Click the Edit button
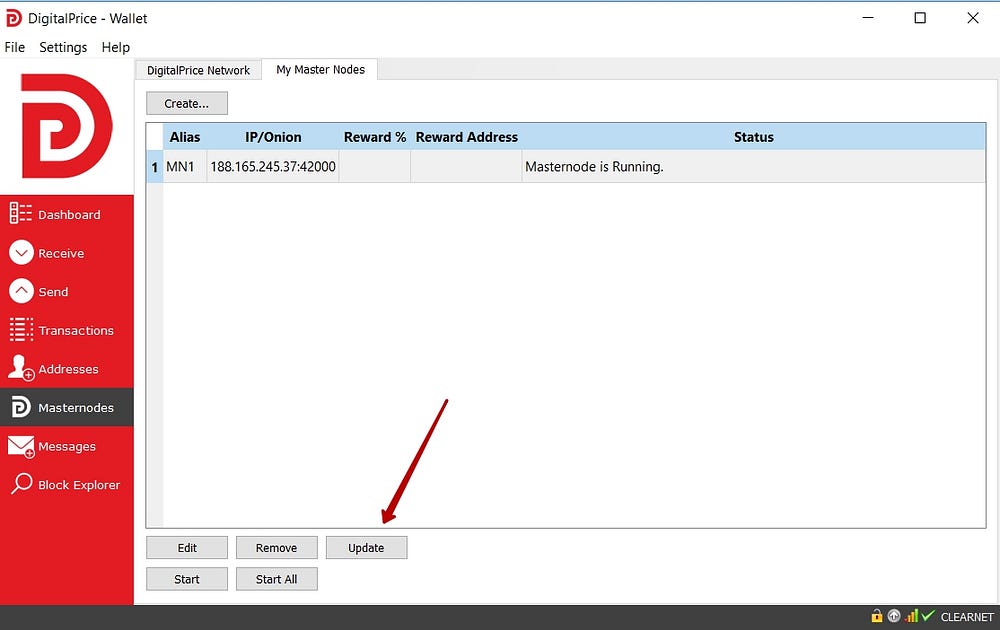The width and height of the screenshot is (1000, 630). click(187, 548)
